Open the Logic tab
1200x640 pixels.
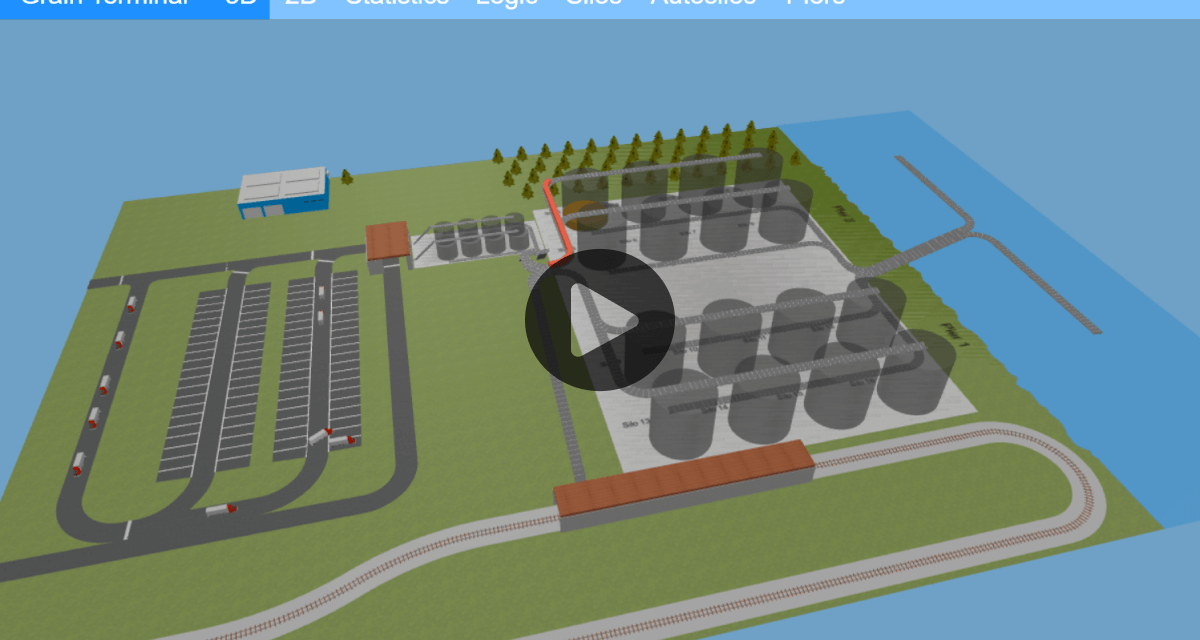[x=505, y=3]
